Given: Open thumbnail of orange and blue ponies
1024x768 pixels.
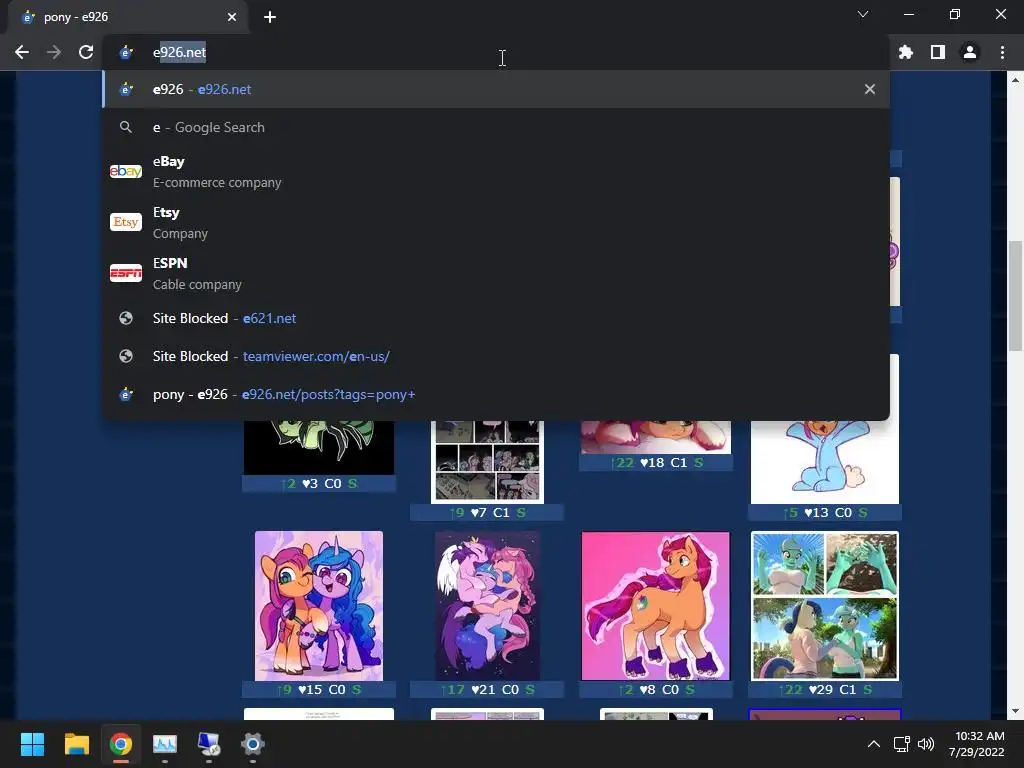Looking at the screenshot, I should (x=319, y=606).
